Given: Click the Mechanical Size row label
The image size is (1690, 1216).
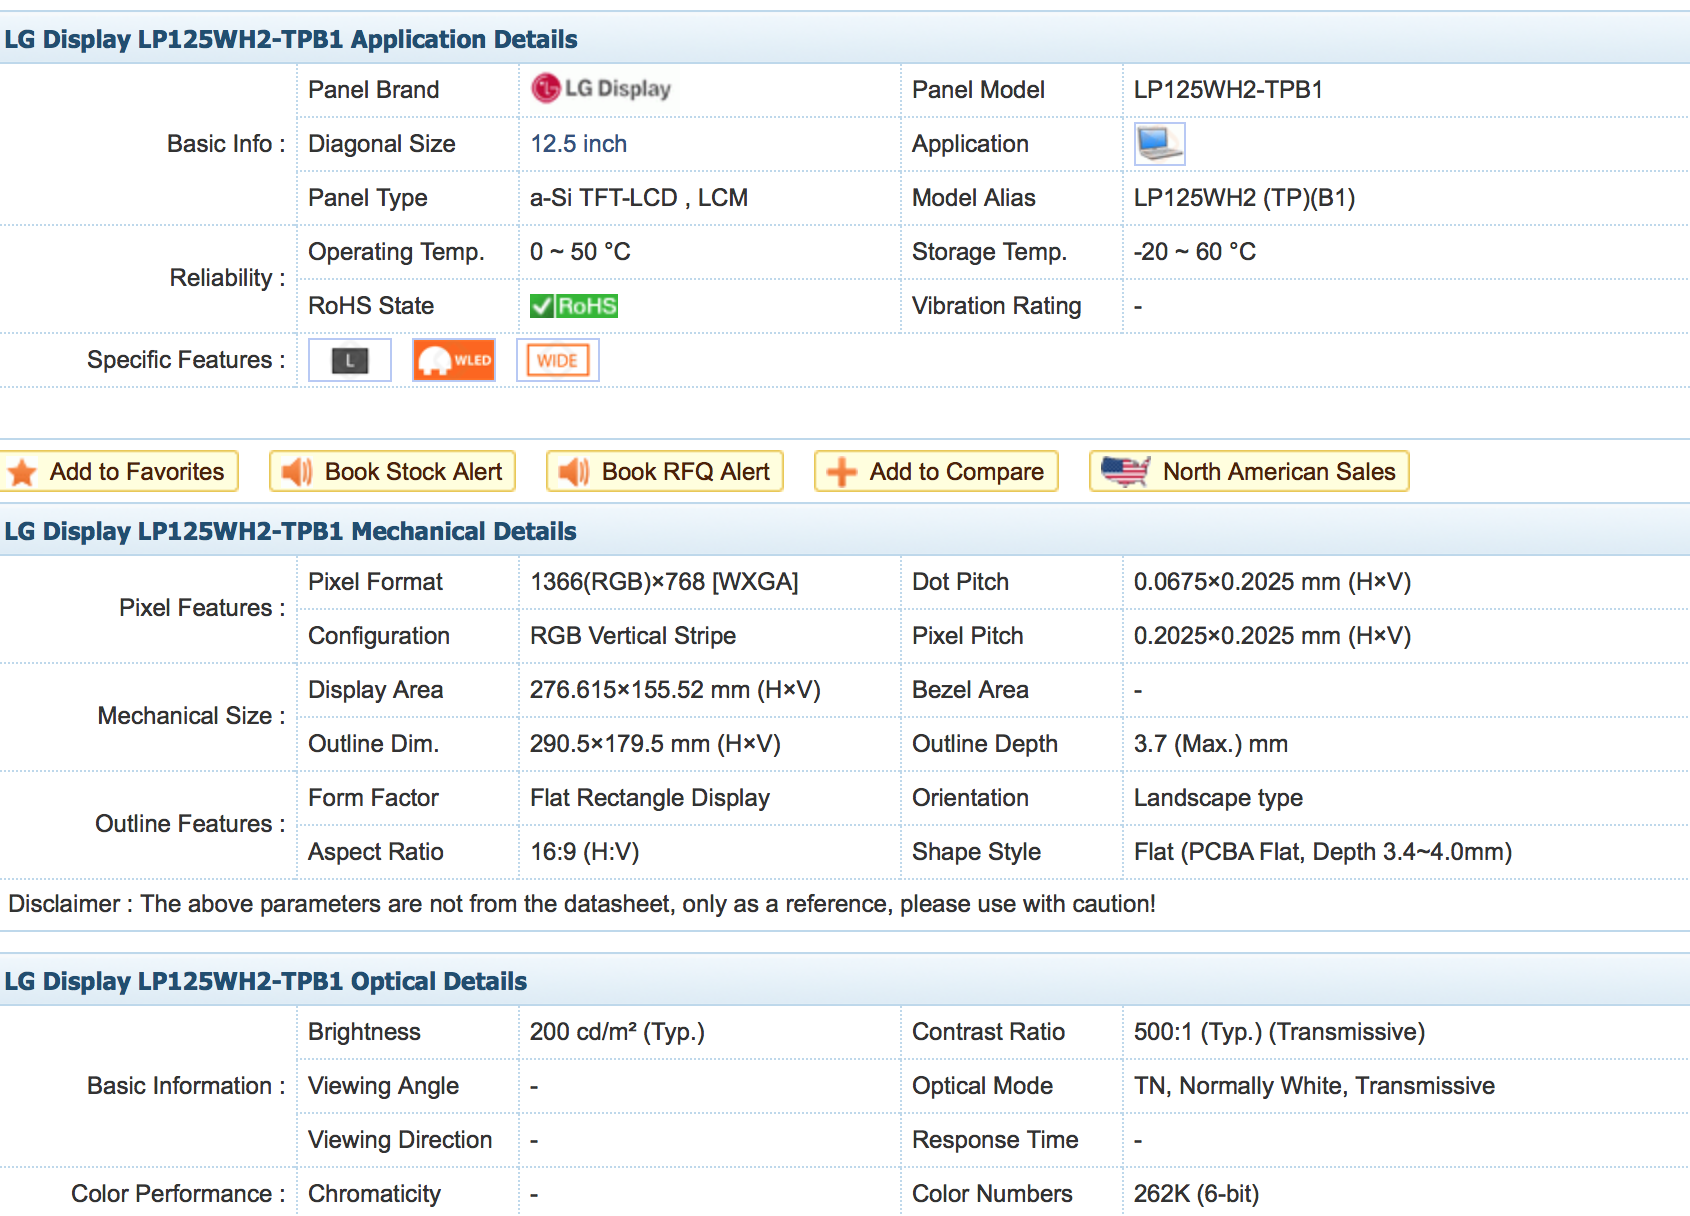Looking at the screenshot, I should (192, 716).
